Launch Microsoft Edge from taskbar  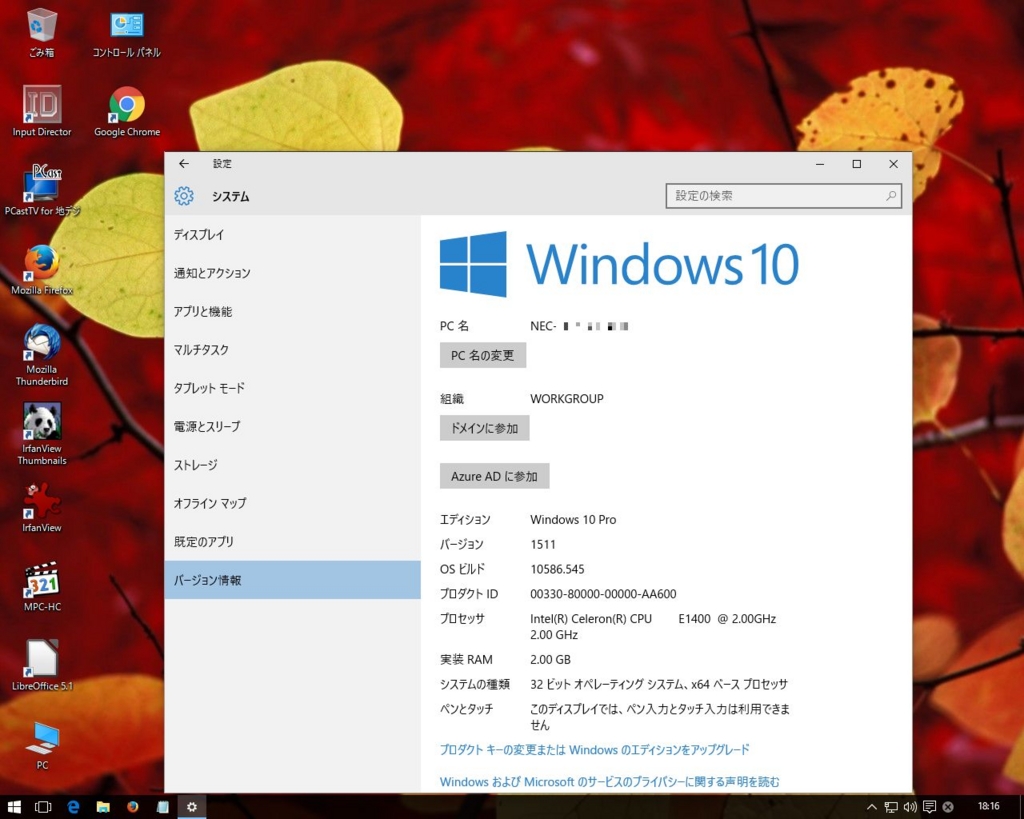click(x=73, y=807)
